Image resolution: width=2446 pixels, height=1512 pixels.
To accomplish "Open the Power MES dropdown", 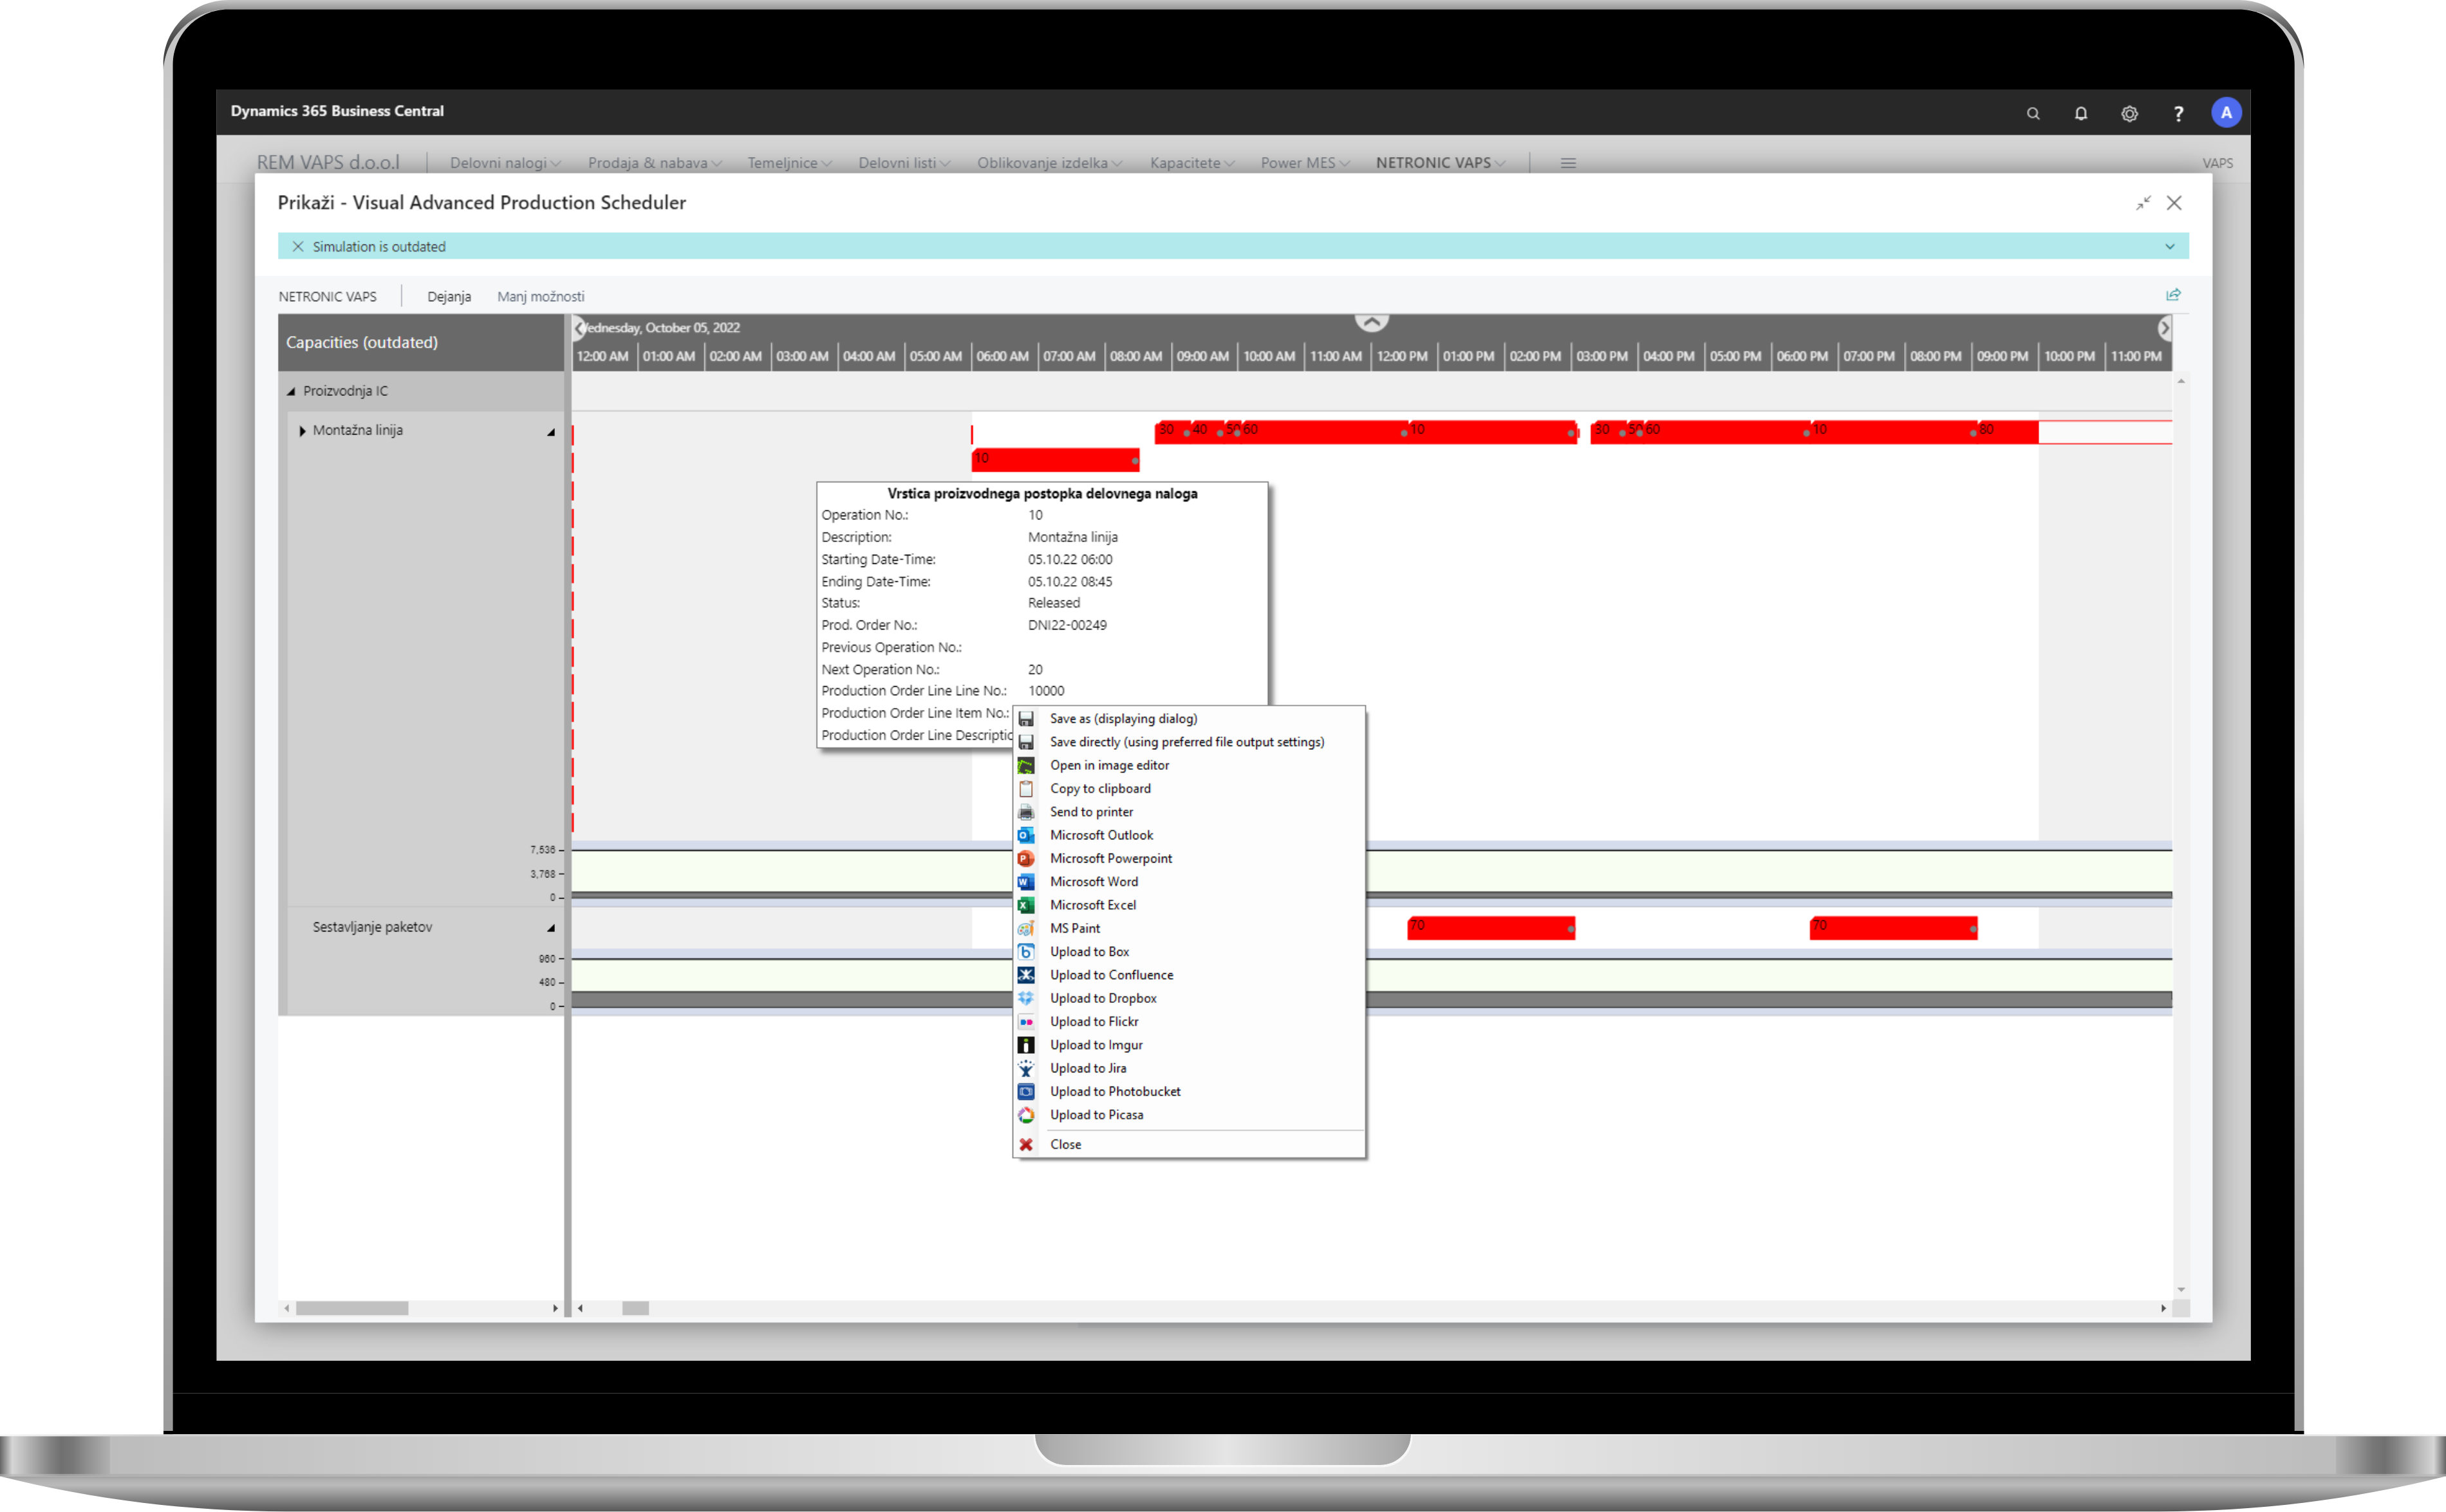I will pos(1305,163).
